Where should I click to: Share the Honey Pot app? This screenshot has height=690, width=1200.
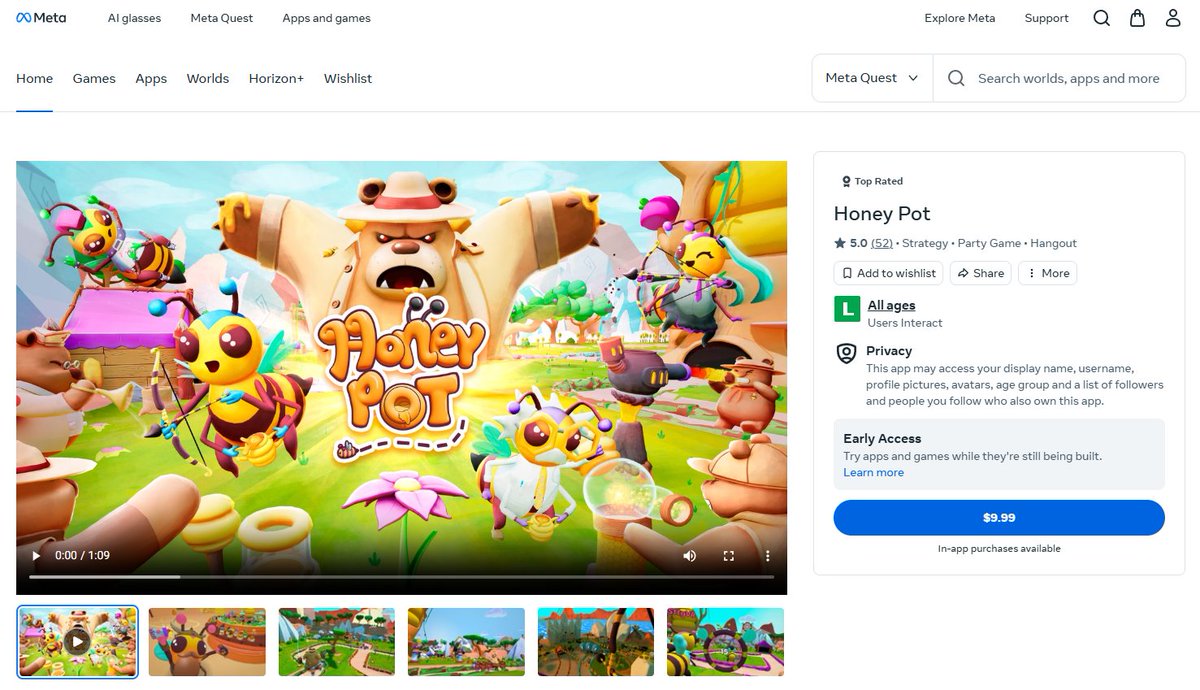coord(981,273)
